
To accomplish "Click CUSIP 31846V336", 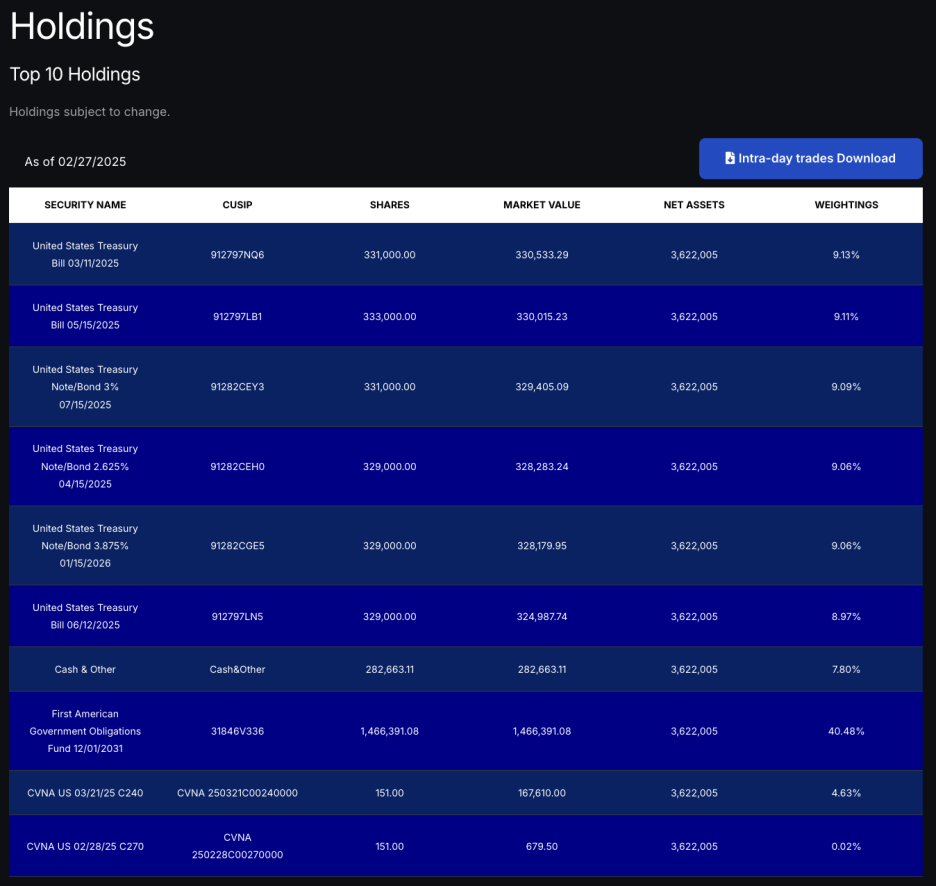I will pyautogui.click(x=238, y=731).
